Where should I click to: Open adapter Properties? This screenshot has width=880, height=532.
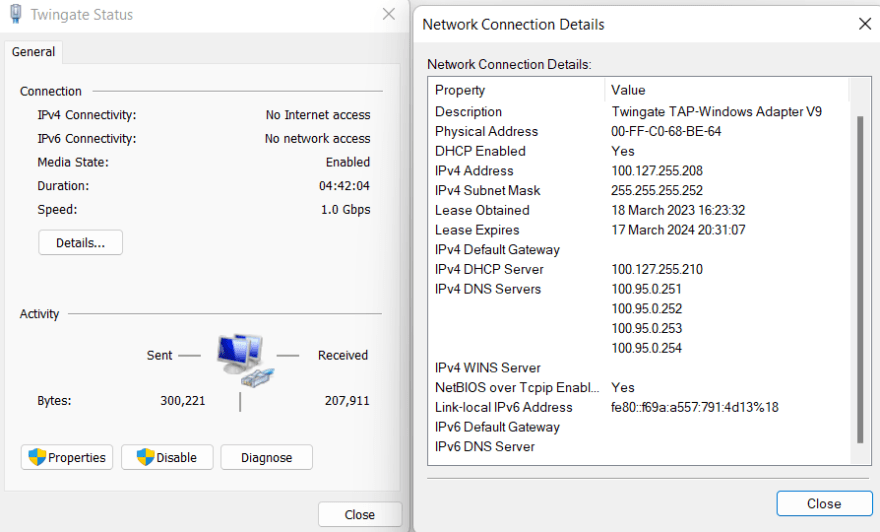point(67,457)
